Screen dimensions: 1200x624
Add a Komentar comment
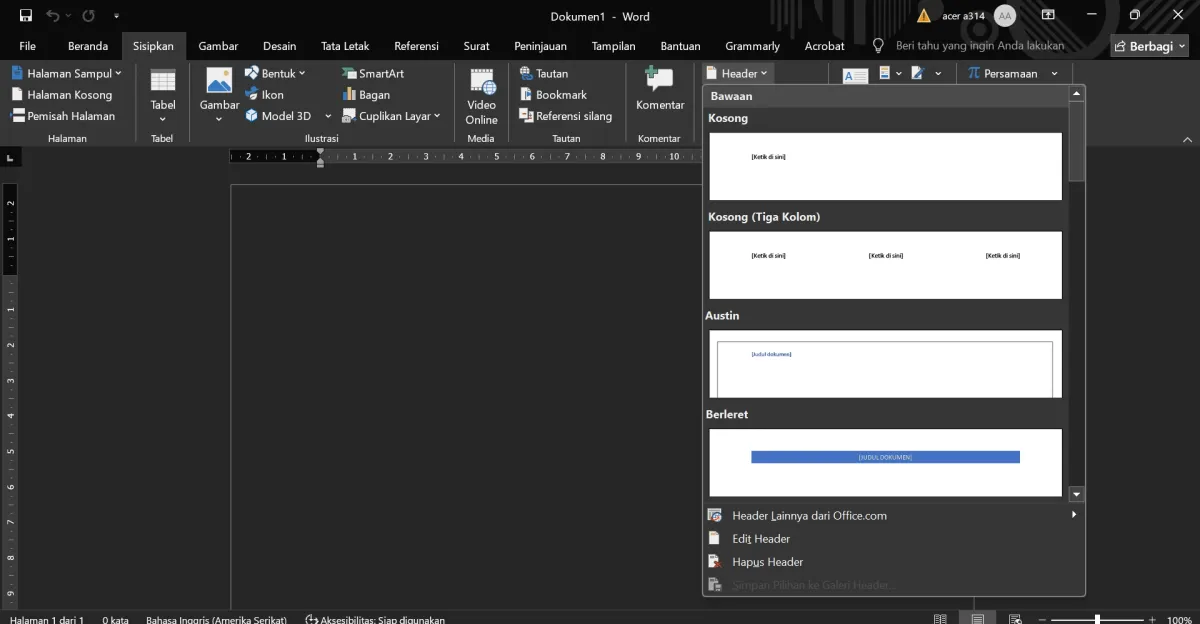pos(660,90)
